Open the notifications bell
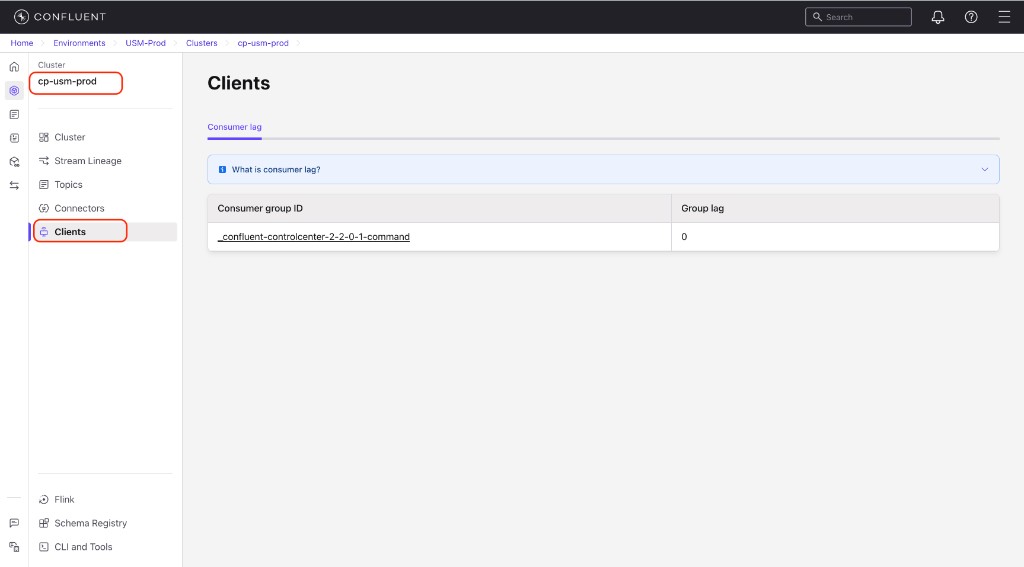 (x=937, y=17)
